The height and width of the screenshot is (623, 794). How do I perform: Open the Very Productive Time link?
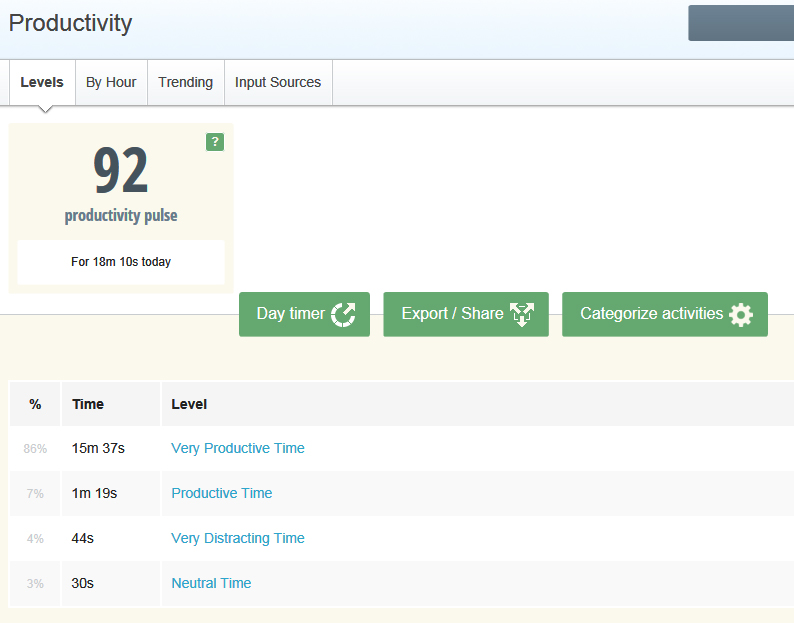(x=238, y=448)
